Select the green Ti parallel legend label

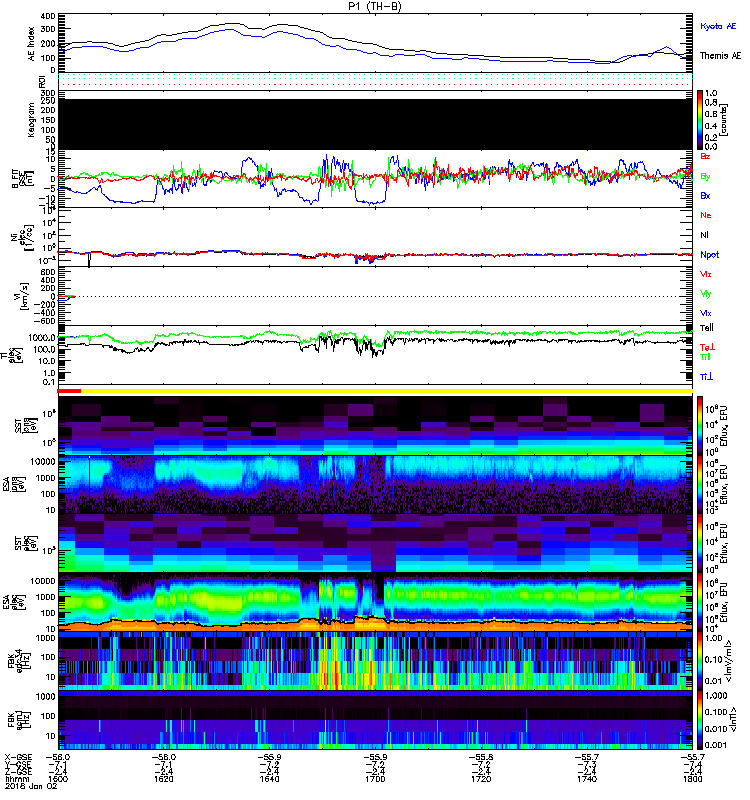click(705, 357)
